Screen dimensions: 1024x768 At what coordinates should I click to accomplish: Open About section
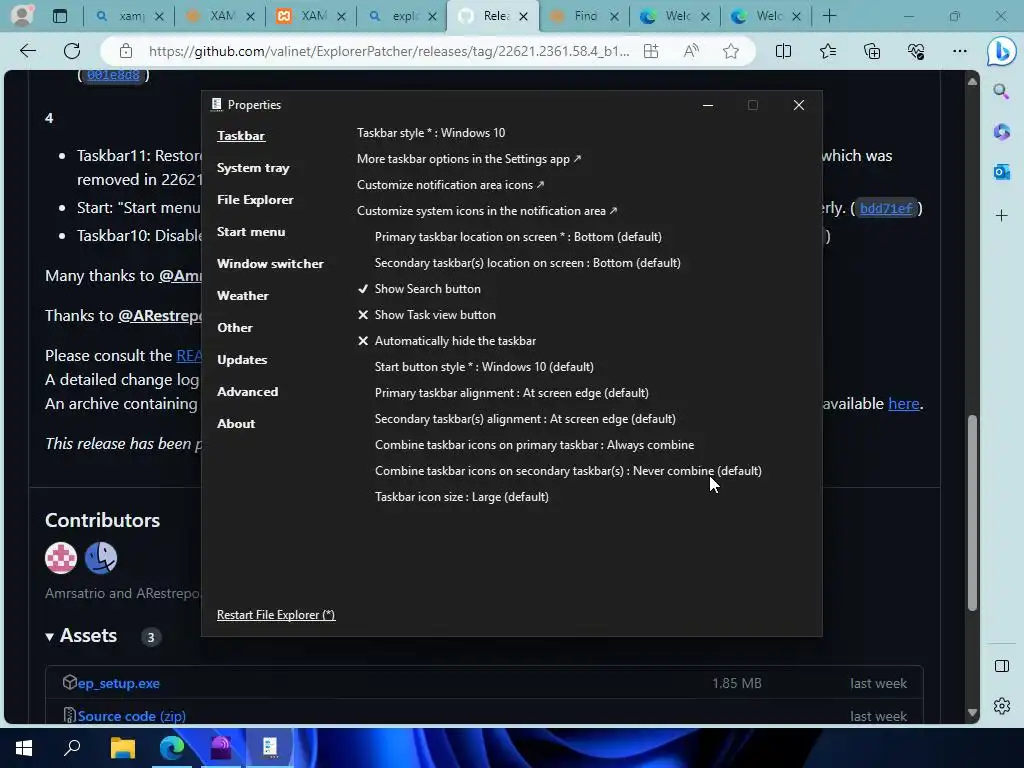tap(236, 424)
